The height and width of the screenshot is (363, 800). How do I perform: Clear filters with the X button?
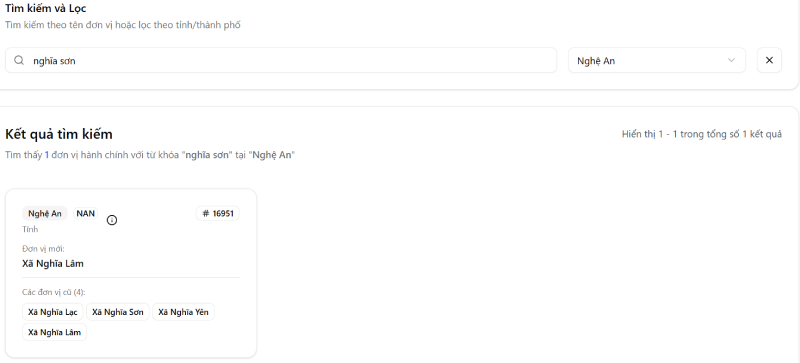tap(769, 60)
